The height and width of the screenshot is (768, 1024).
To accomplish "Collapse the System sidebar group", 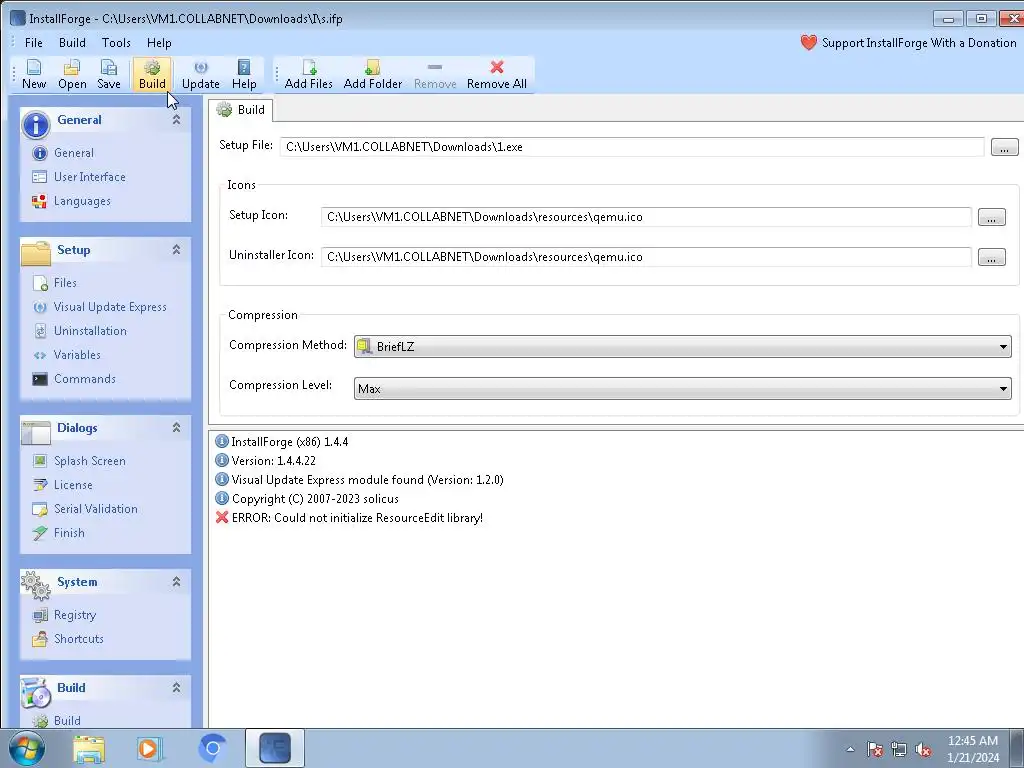I will coord(176,581).
